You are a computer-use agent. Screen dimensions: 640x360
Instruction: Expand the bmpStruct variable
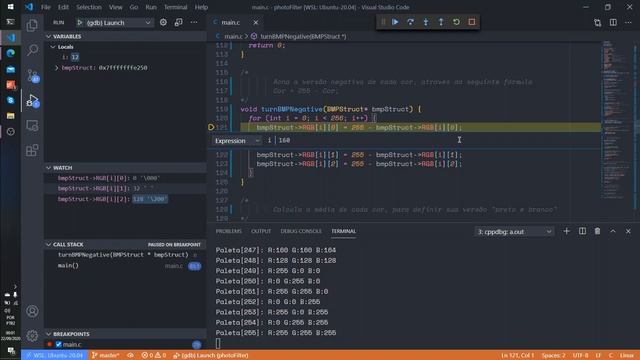57,68
